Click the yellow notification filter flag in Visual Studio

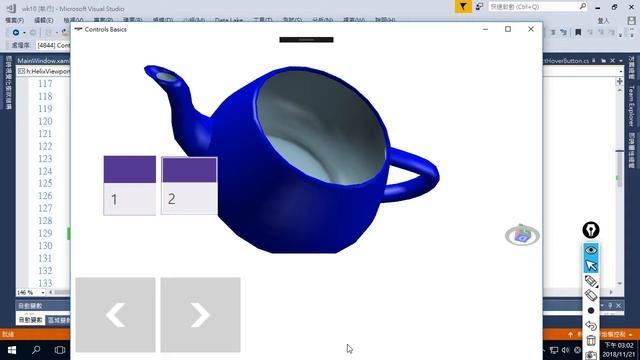[463, 7]
